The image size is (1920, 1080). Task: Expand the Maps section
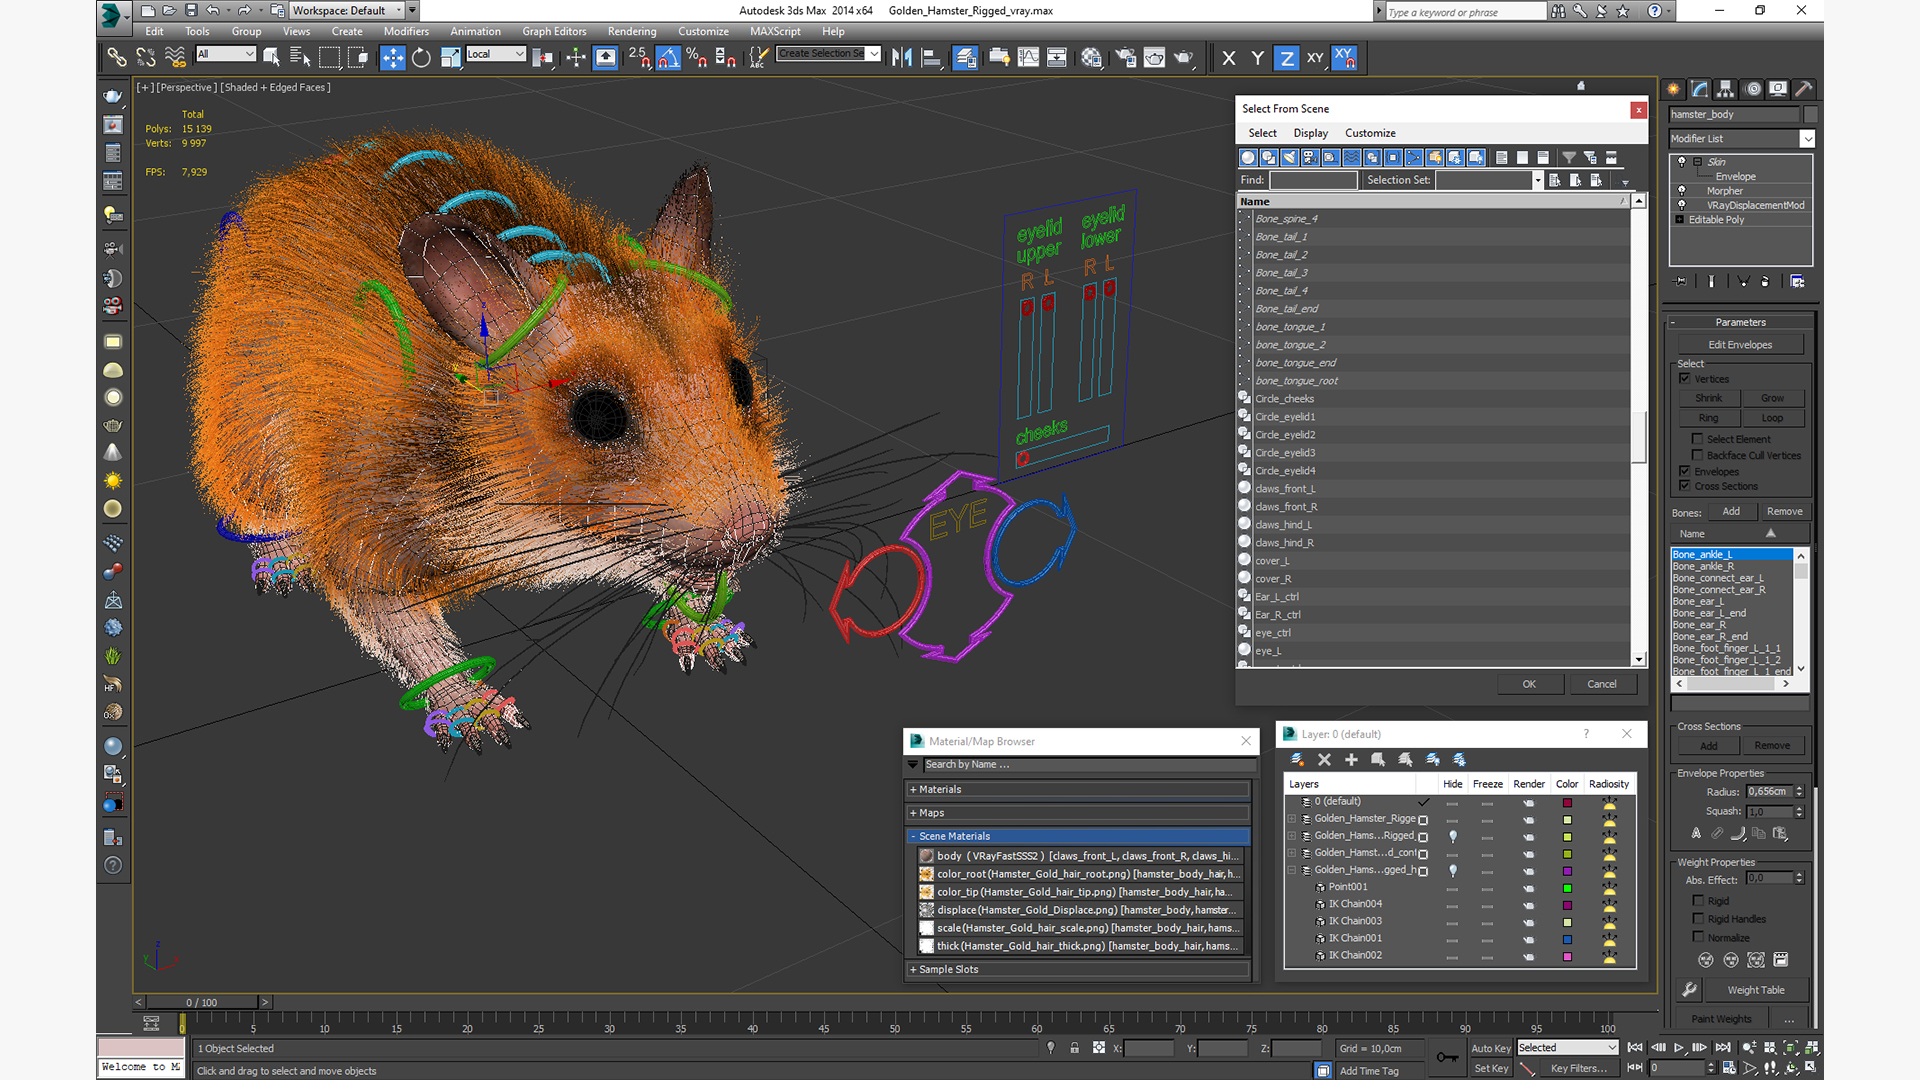tap(1078, 813)
